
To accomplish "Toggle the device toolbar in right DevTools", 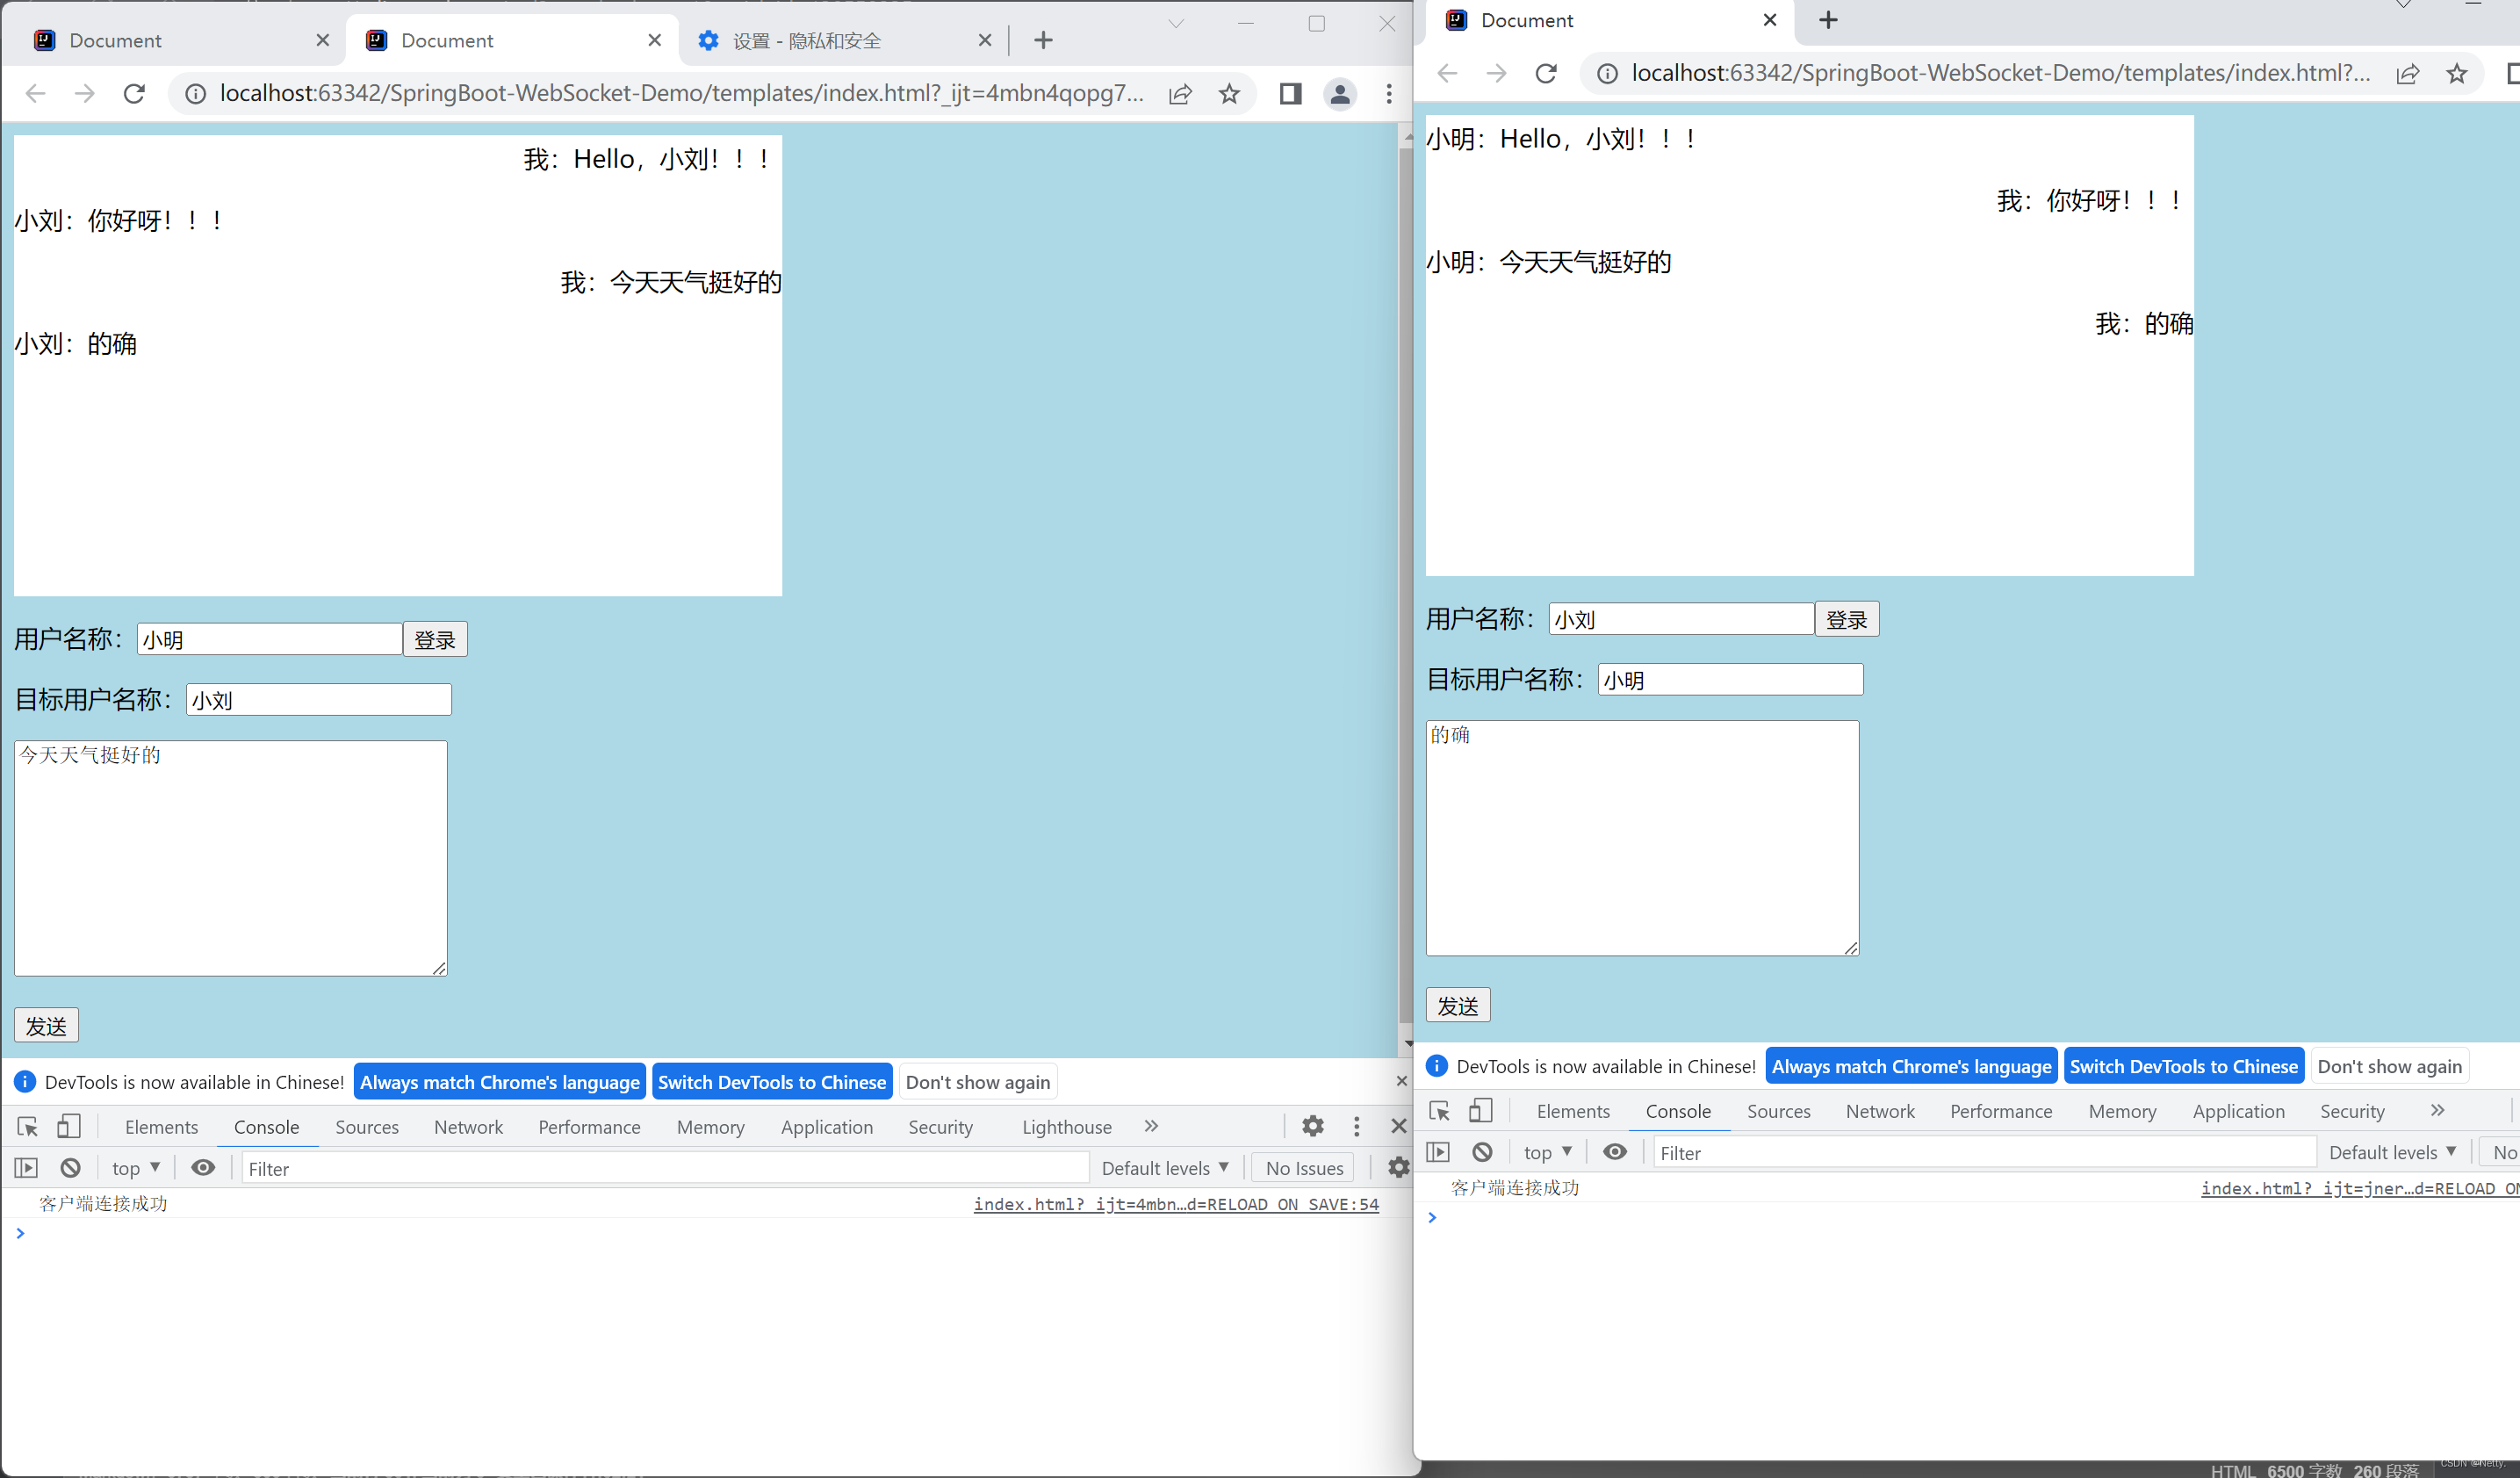I will tap(1480, 1111).
